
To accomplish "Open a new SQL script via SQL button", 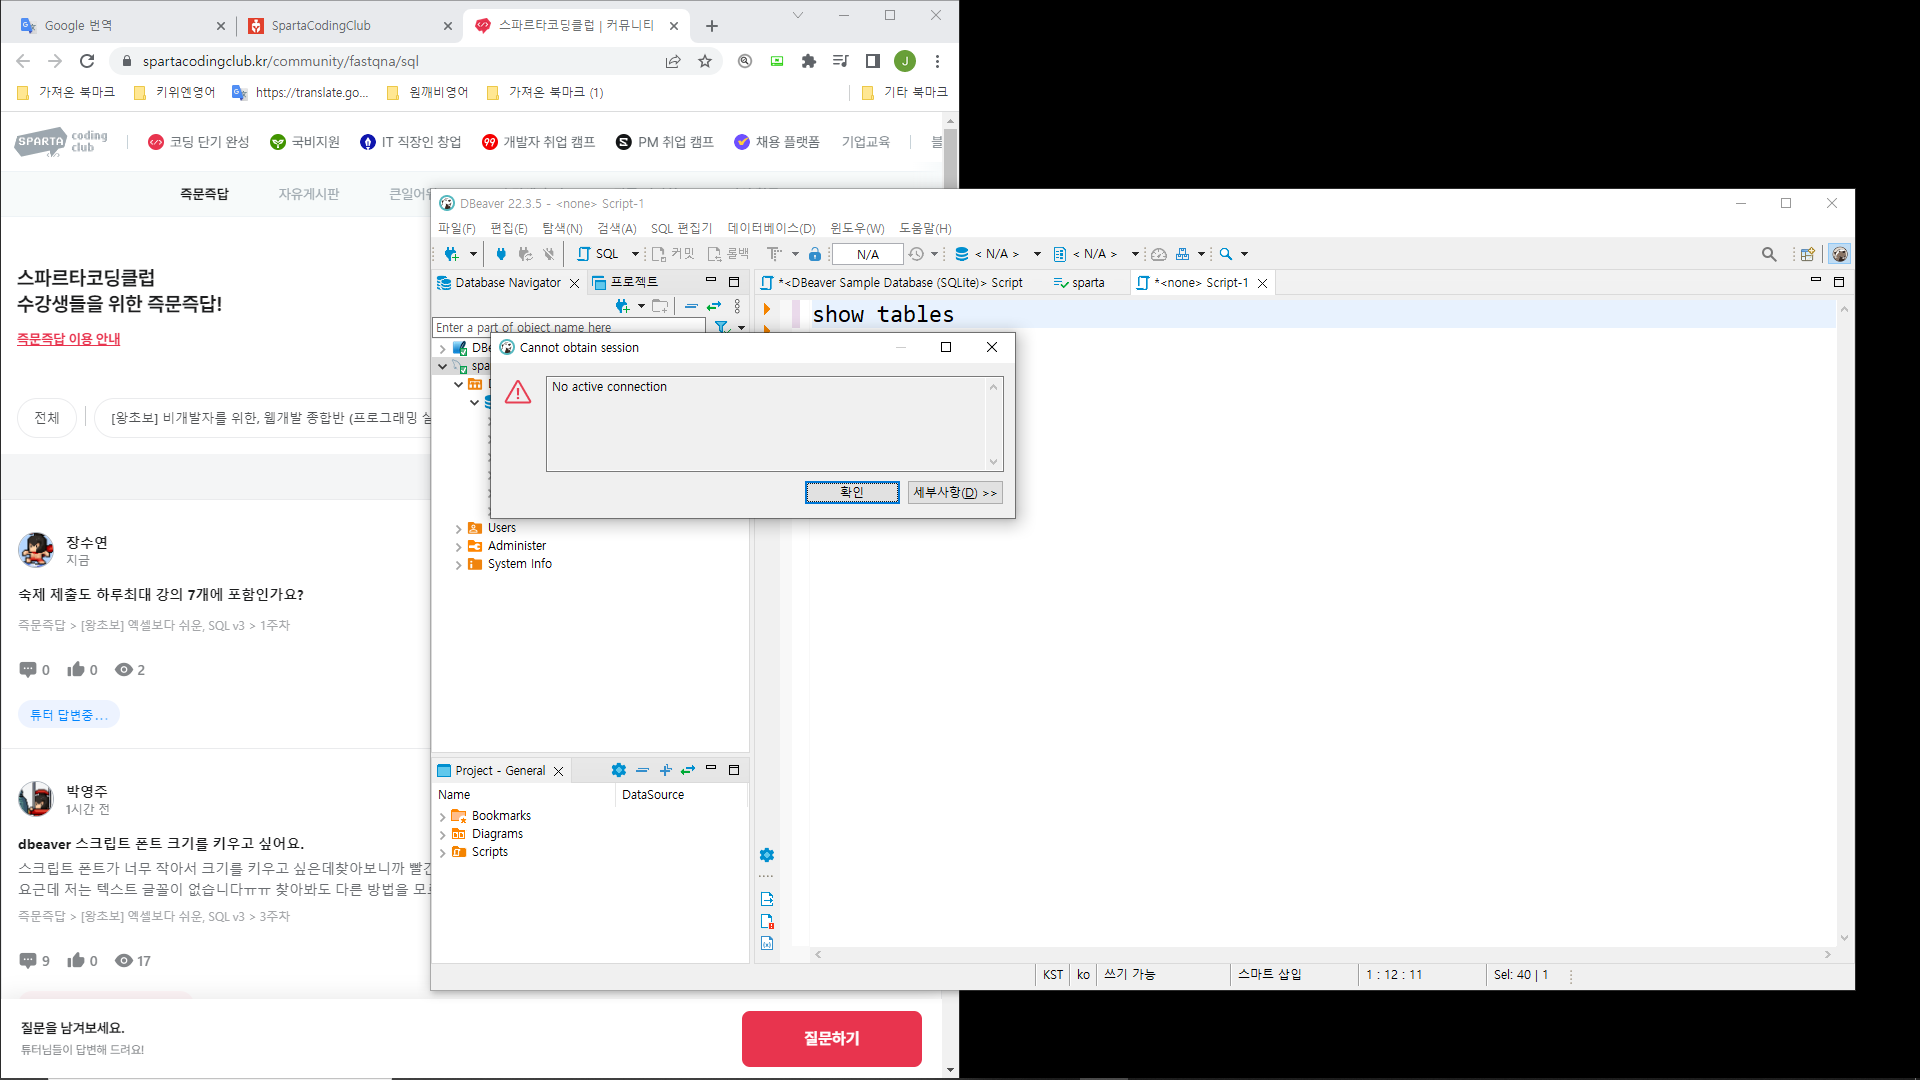I will point(598,254).
